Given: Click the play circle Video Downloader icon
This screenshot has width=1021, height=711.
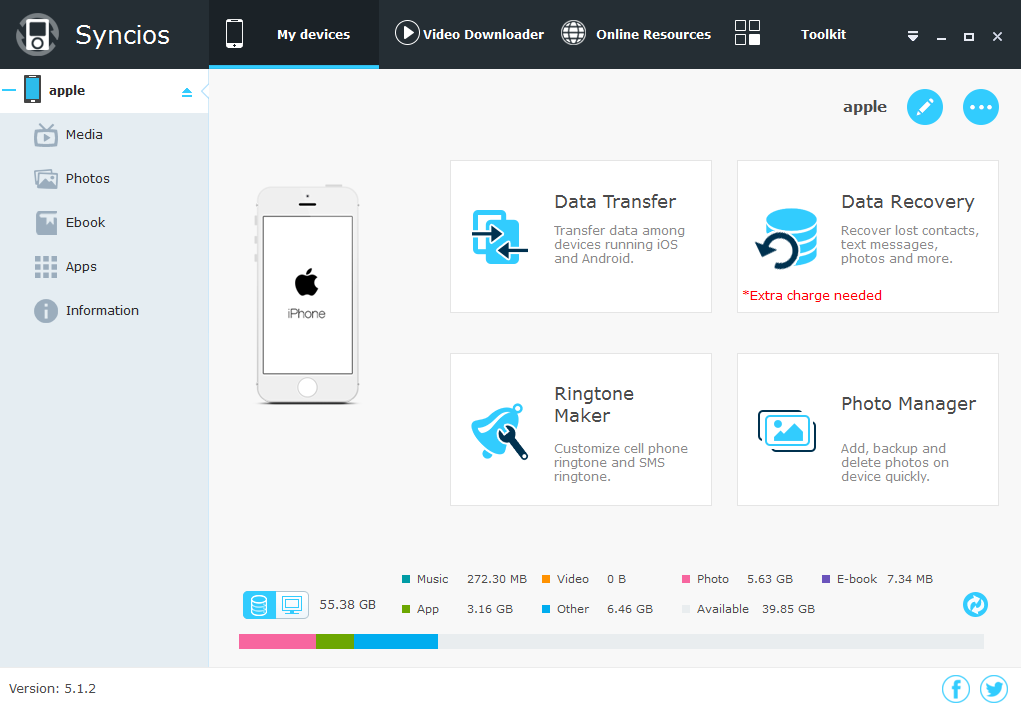Looking at the screenshot, I should click(407, 33).
